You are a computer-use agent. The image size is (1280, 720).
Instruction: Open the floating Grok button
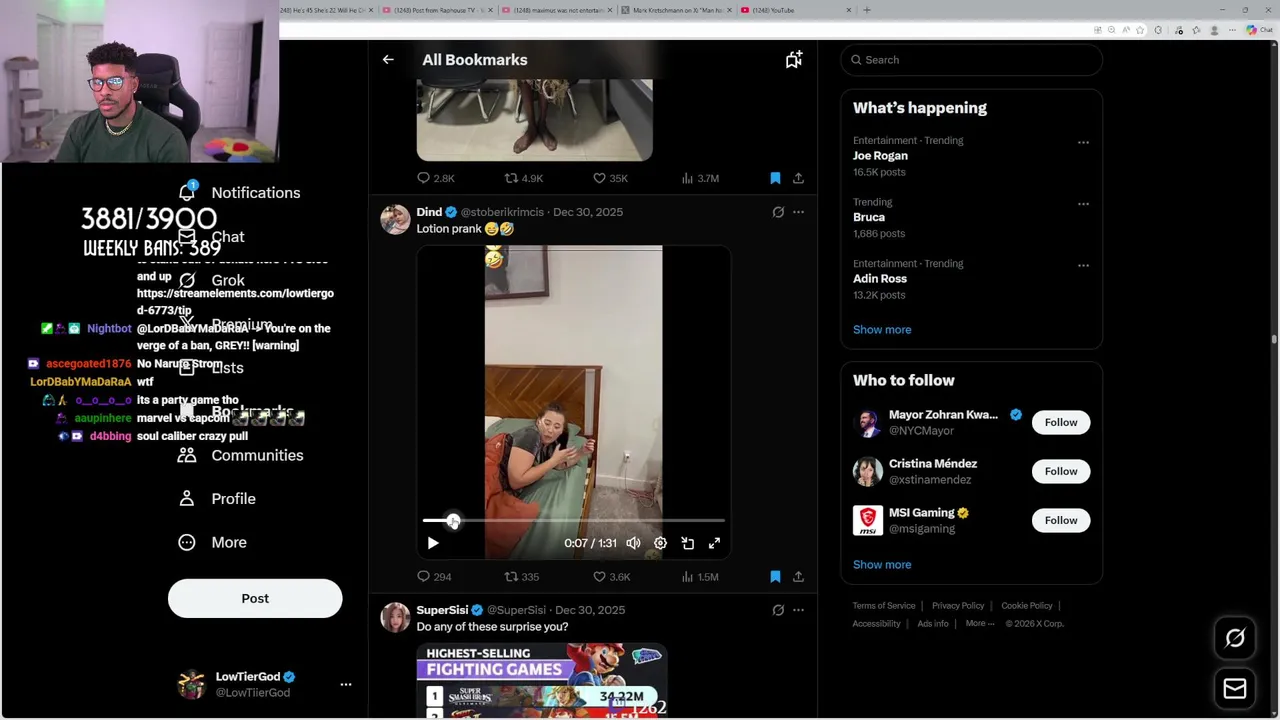pos(1235,638)
